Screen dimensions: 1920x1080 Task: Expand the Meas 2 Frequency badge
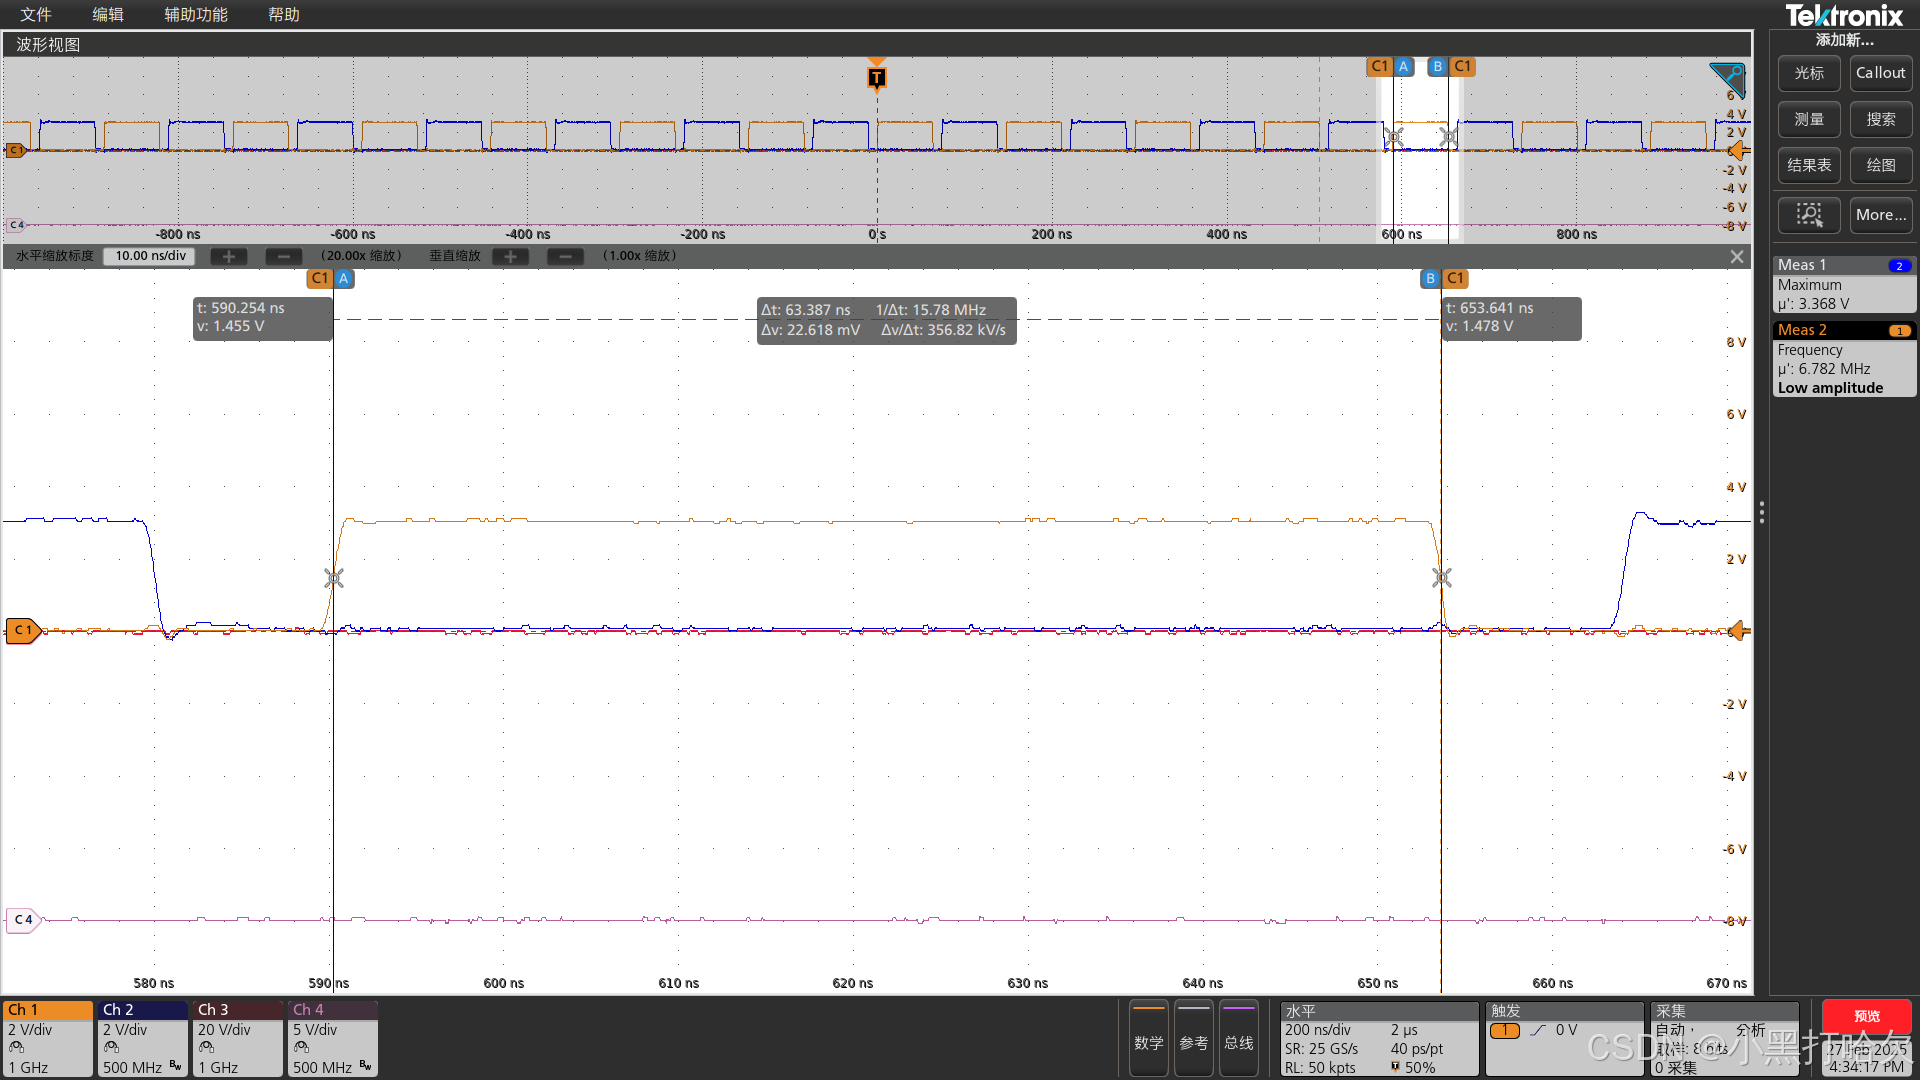pos(1843,359)
